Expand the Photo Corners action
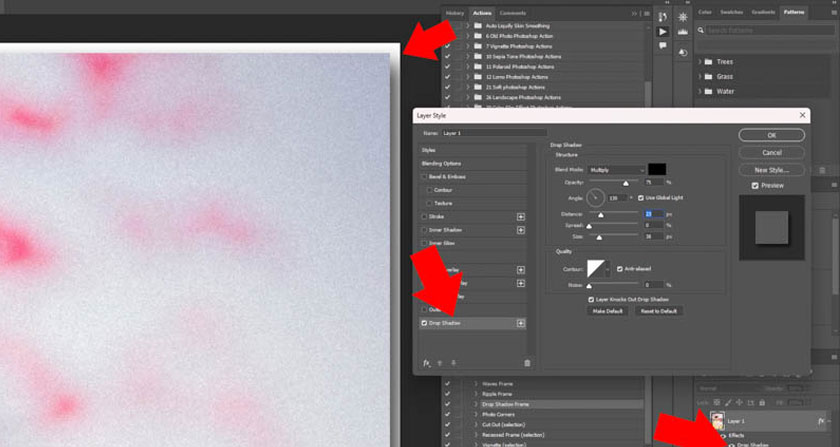 click(476, 414)
